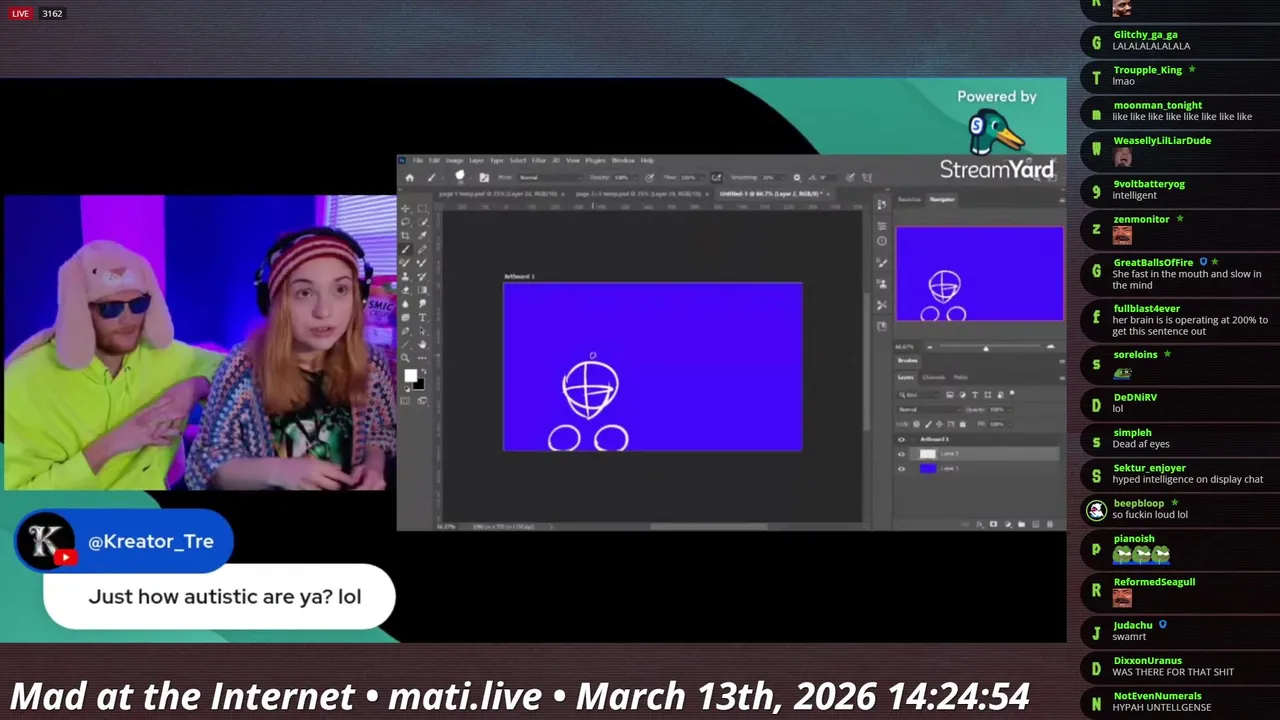This screenshot has height=720, width=1280.
Task: Toggle pressure for opacity button
Action: tap(649, 178)
